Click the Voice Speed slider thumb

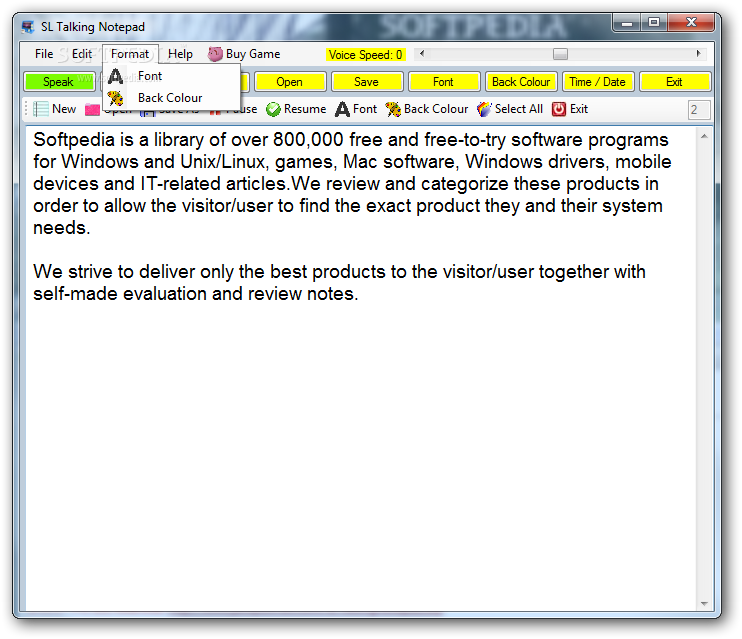560,54
